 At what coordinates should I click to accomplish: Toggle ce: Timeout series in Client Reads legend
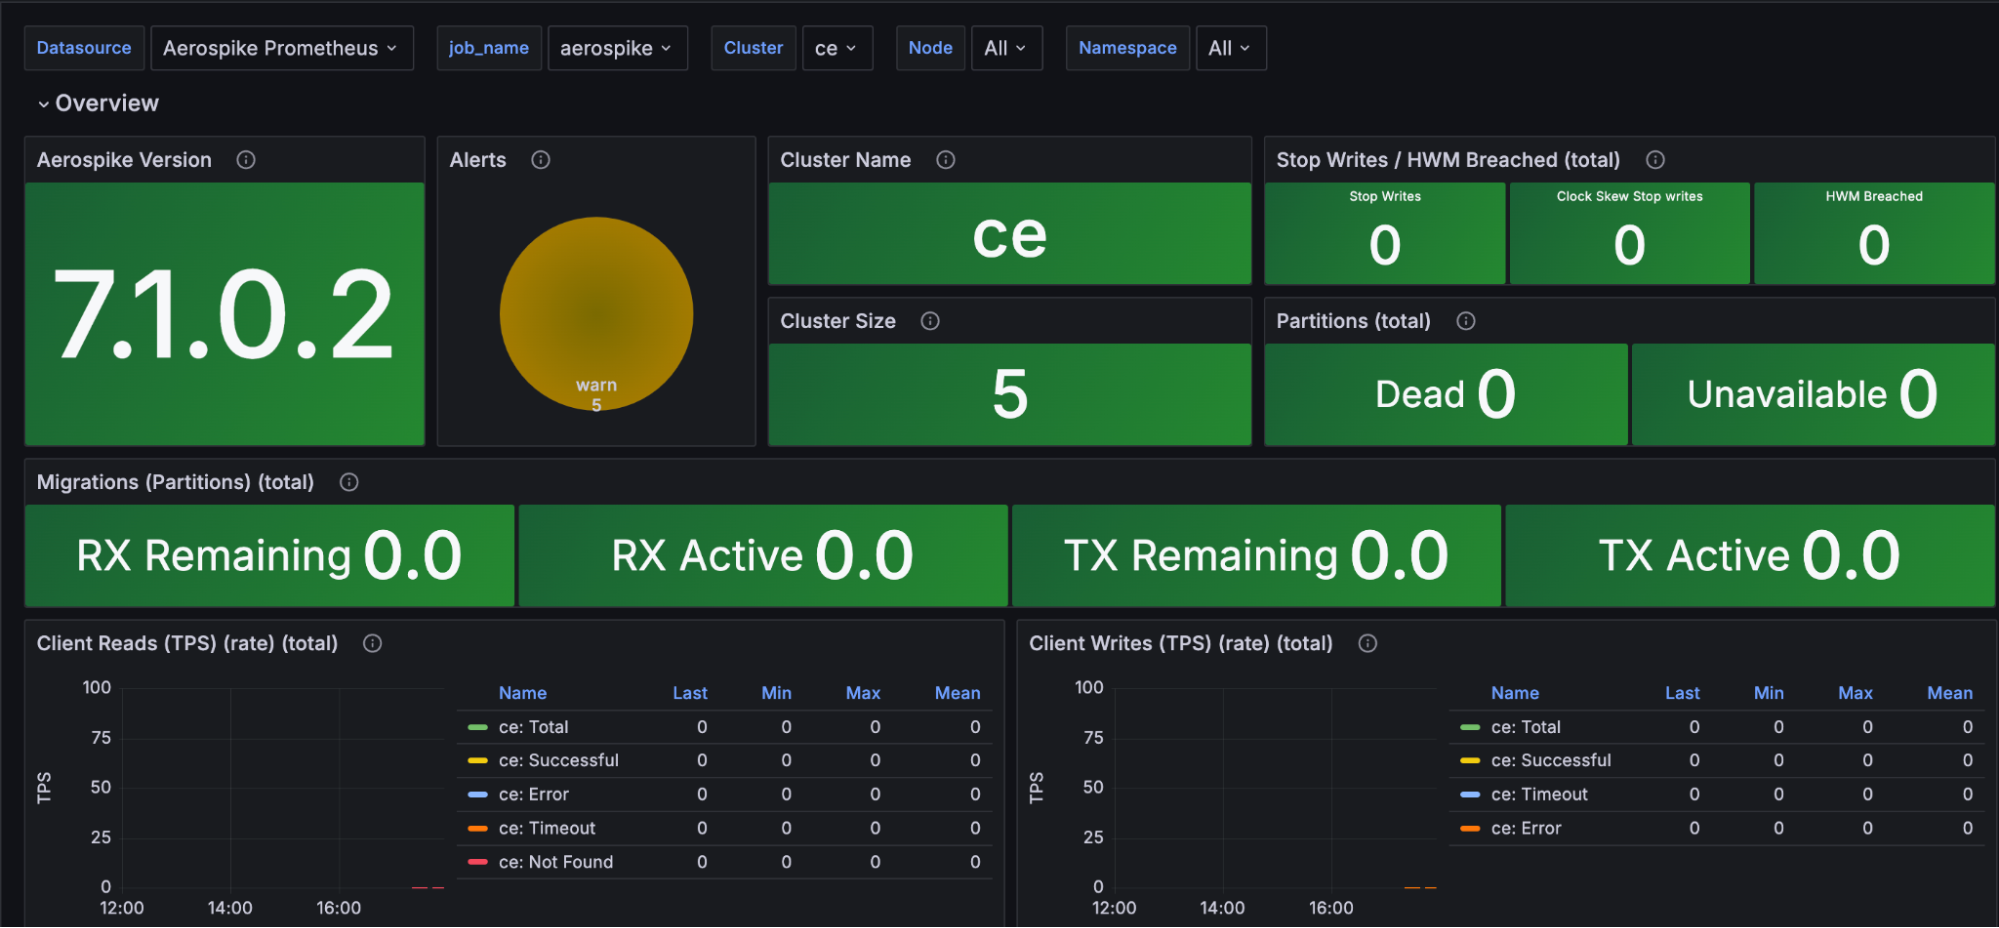point(547,828)
